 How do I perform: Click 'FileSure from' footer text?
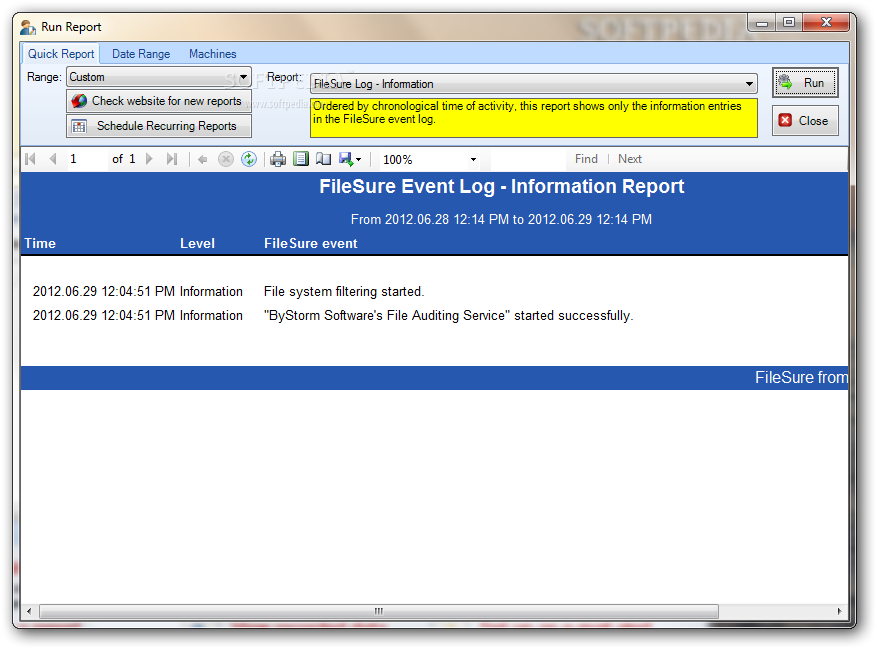point(801,378)
